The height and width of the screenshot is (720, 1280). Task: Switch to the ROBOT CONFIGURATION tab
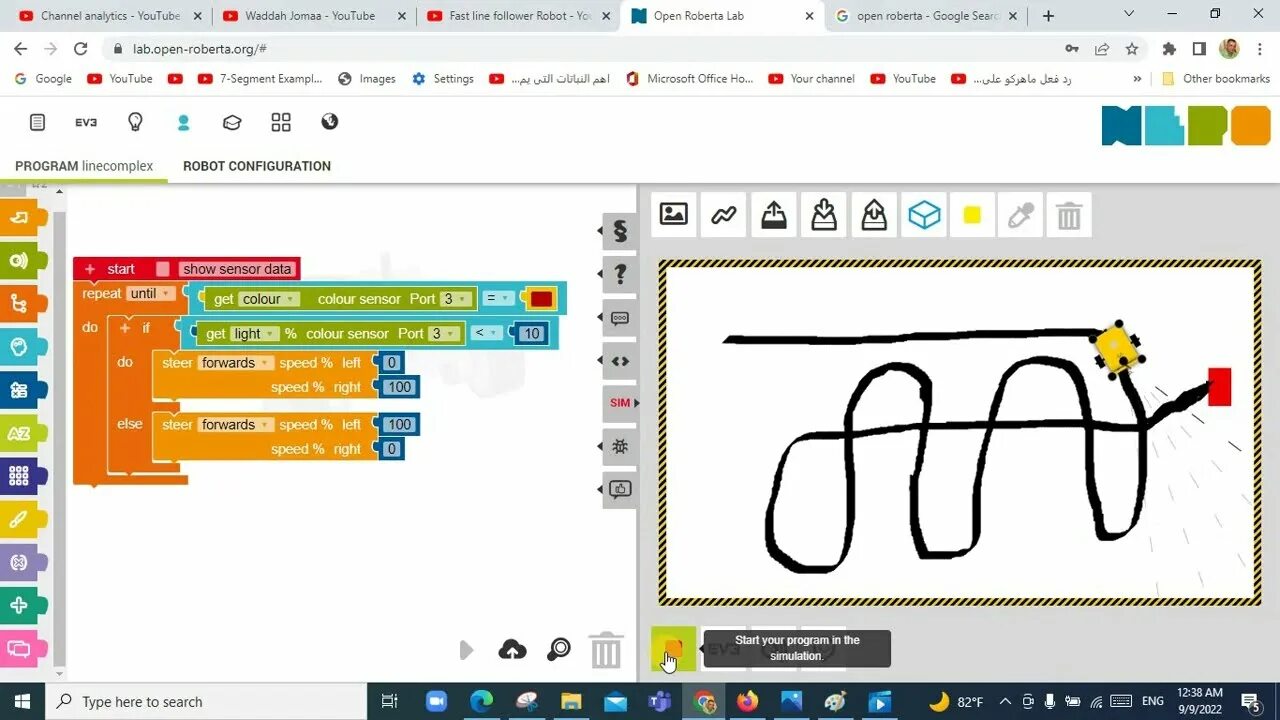point(257,166)
